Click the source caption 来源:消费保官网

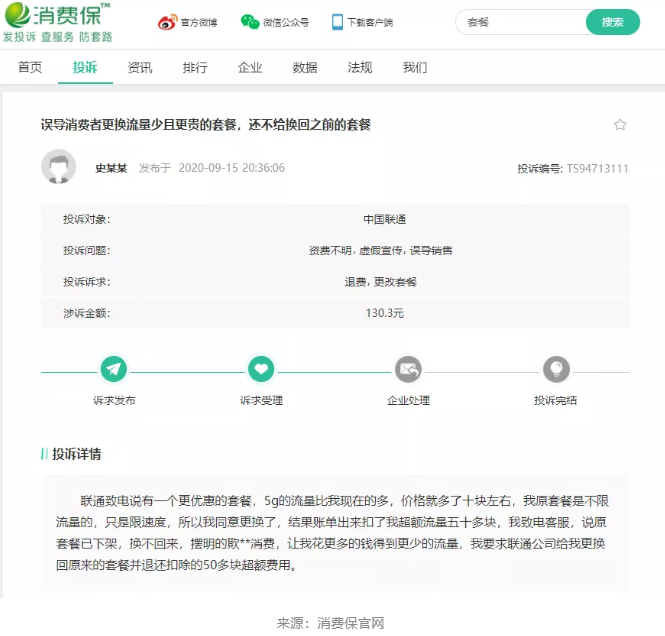tap(330, 623)
